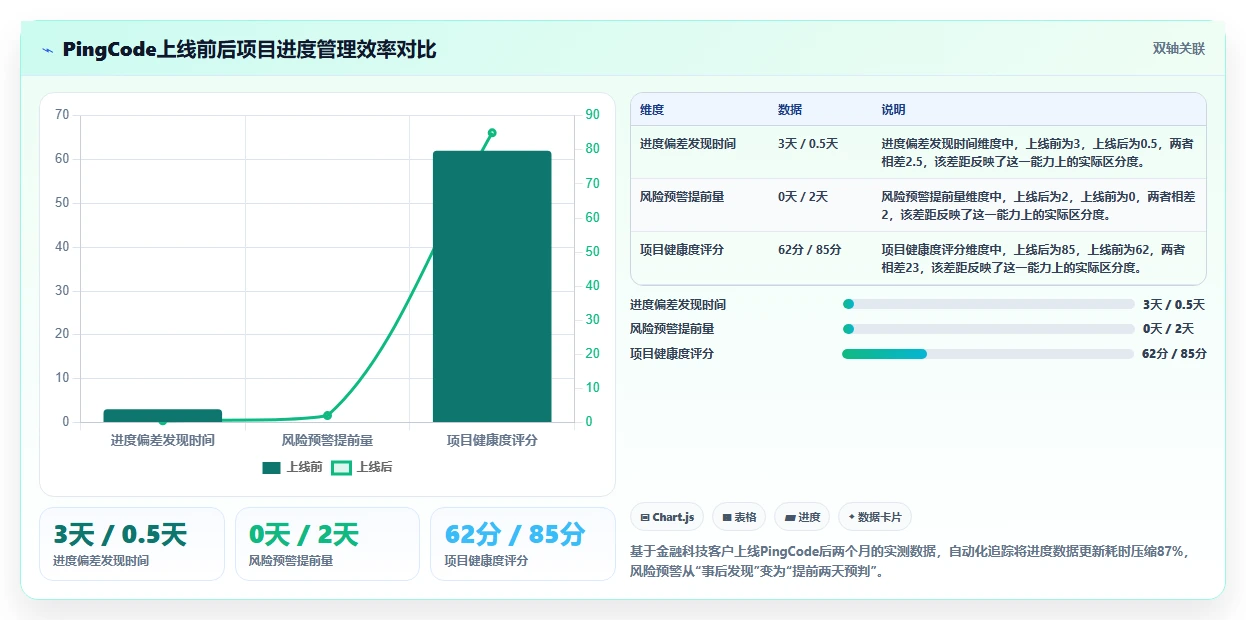Click the 进度 tag
This screenshot has height=620, width=1246.
coord(803,517)
